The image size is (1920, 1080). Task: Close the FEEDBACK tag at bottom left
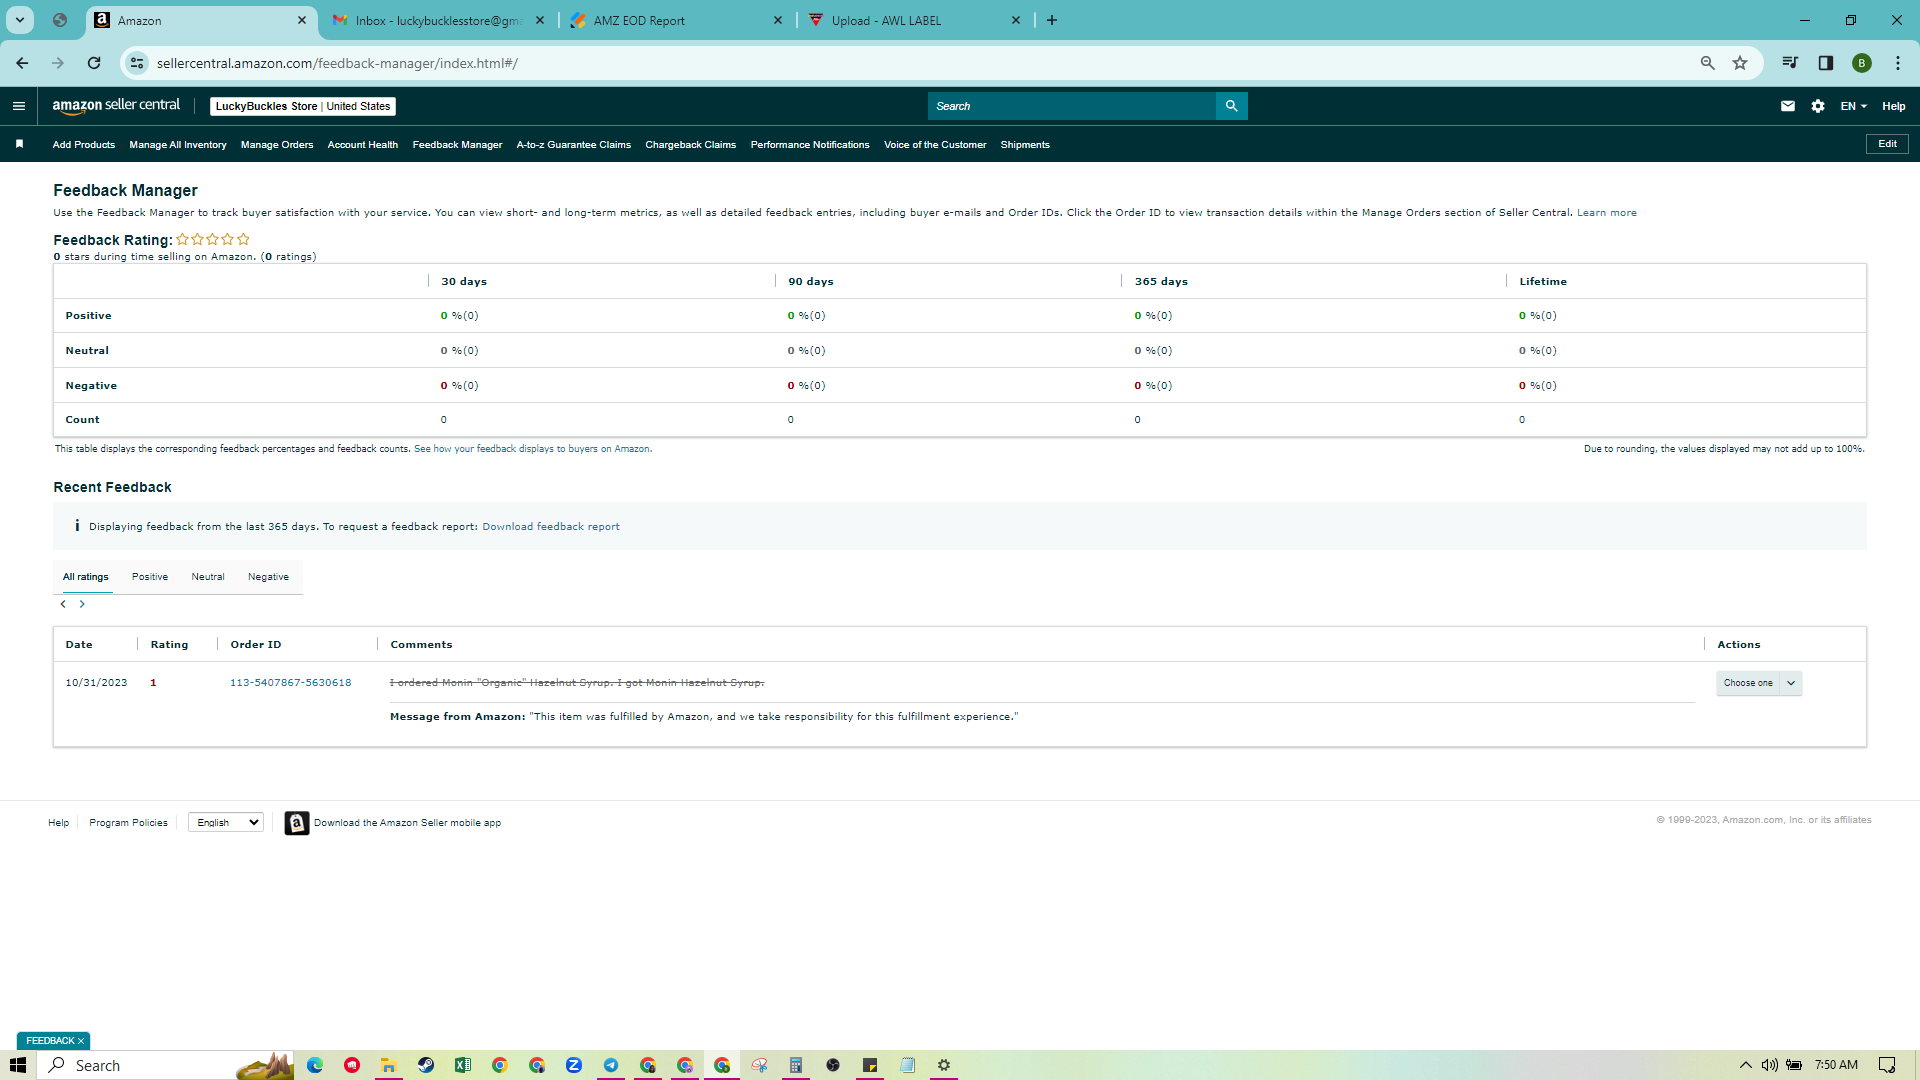pyautogui.click(x=81, y=1041)
